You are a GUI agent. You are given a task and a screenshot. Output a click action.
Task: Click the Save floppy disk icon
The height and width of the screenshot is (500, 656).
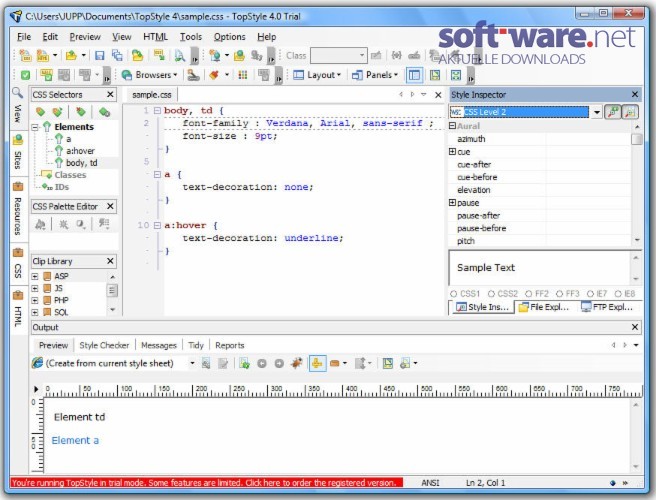pyautogui.click(x=100, y=55)
